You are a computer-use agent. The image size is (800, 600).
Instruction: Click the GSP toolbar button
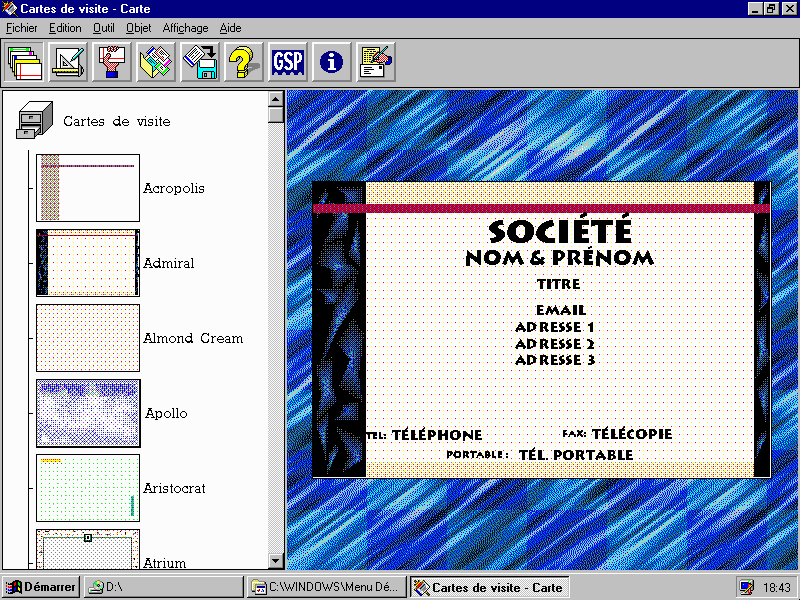(288, 62)
